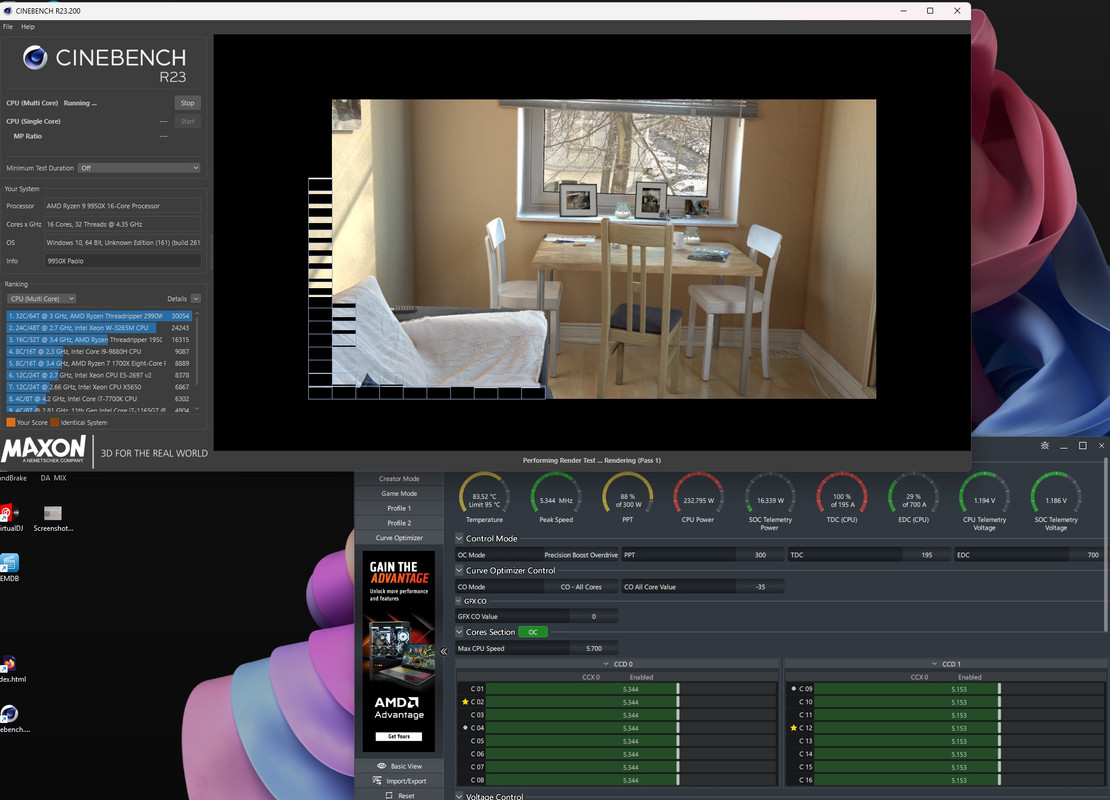The height and width of the screenshot is (800, 1110).
Task: Collapse the Curve Optimizer Control section
Action: pos(459,570)
